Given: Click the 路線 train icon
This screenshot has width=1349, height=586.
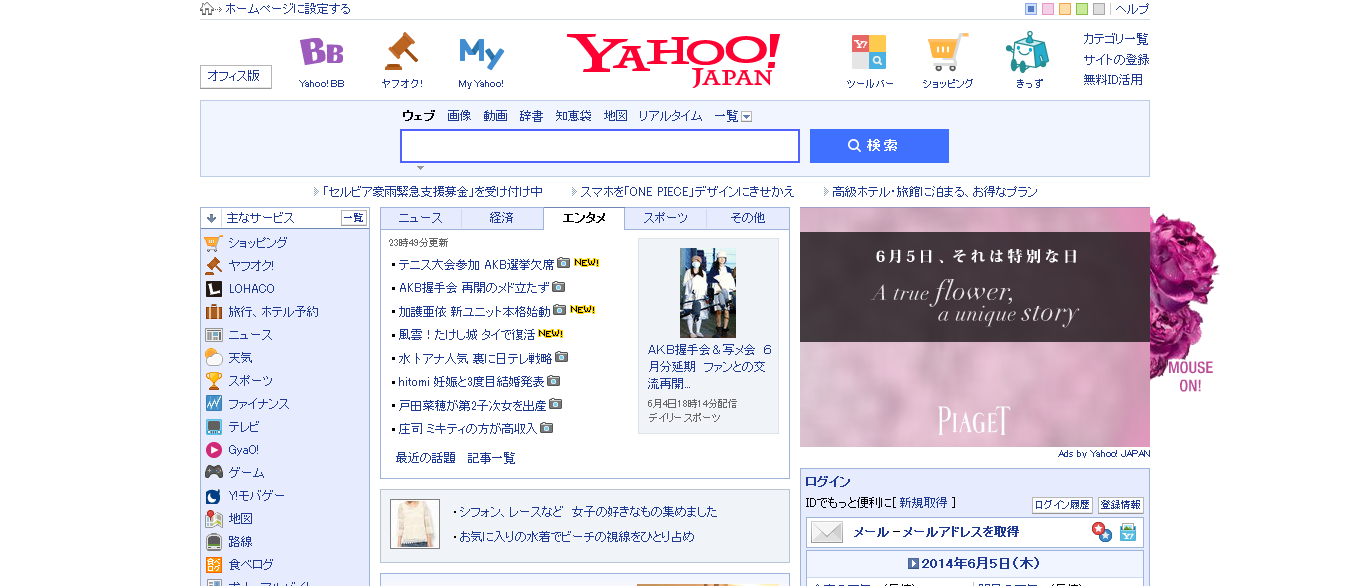Looking at the screenshot, I should coord(213,542).
